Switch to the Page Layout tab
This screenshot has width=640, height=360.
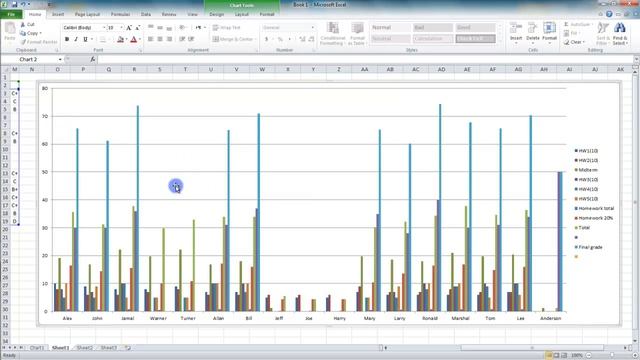87,14
